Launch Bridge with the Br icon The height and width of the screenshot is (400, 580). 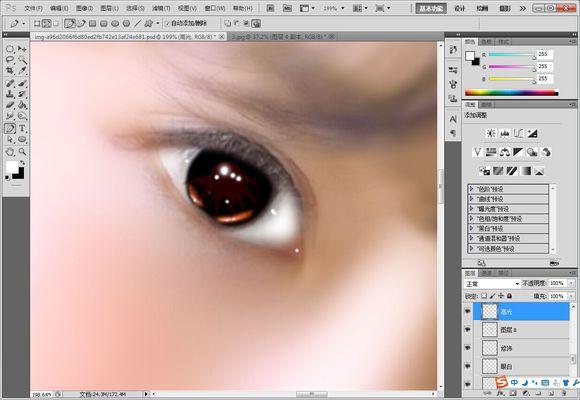pos(270,8)
